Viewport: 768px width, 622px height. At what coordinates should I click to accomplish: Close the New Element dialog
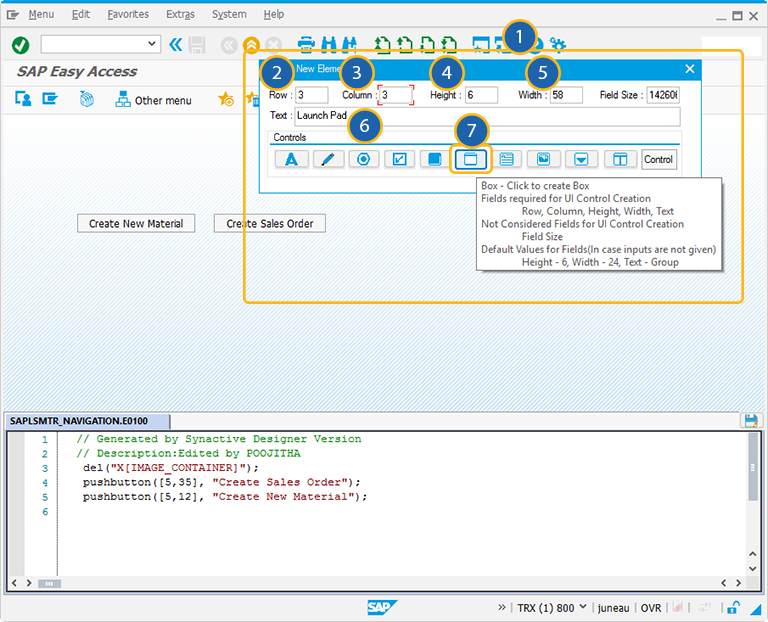pos(690,69)
